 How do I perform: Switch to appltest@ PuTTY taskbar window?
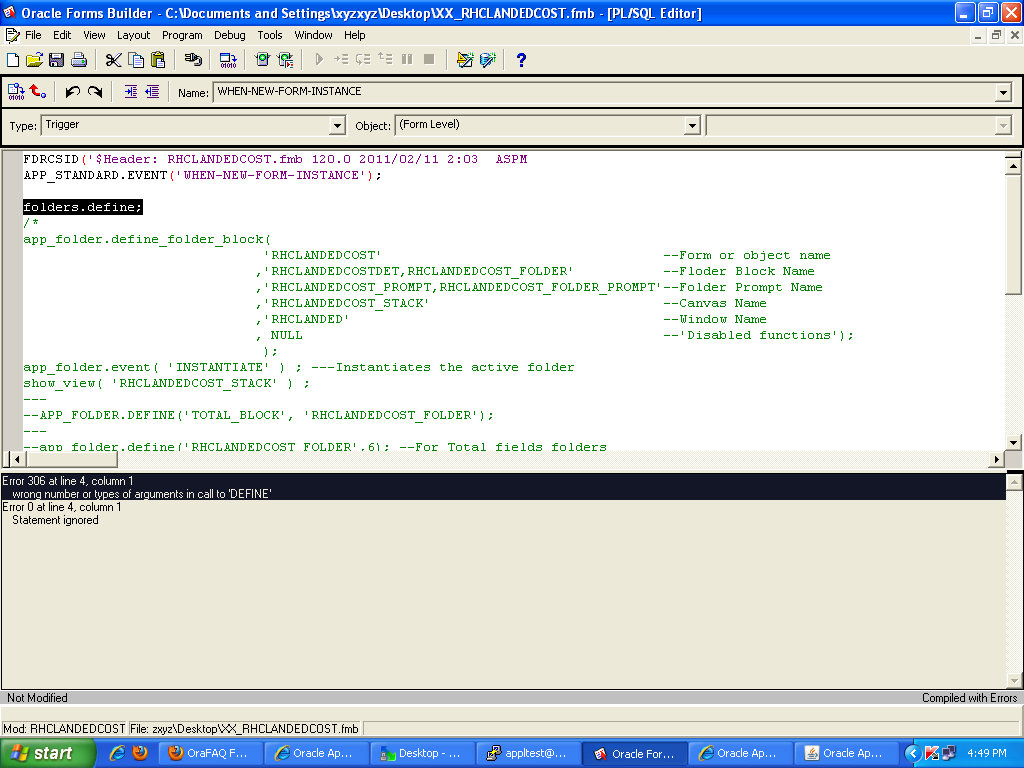pos(529,753)
